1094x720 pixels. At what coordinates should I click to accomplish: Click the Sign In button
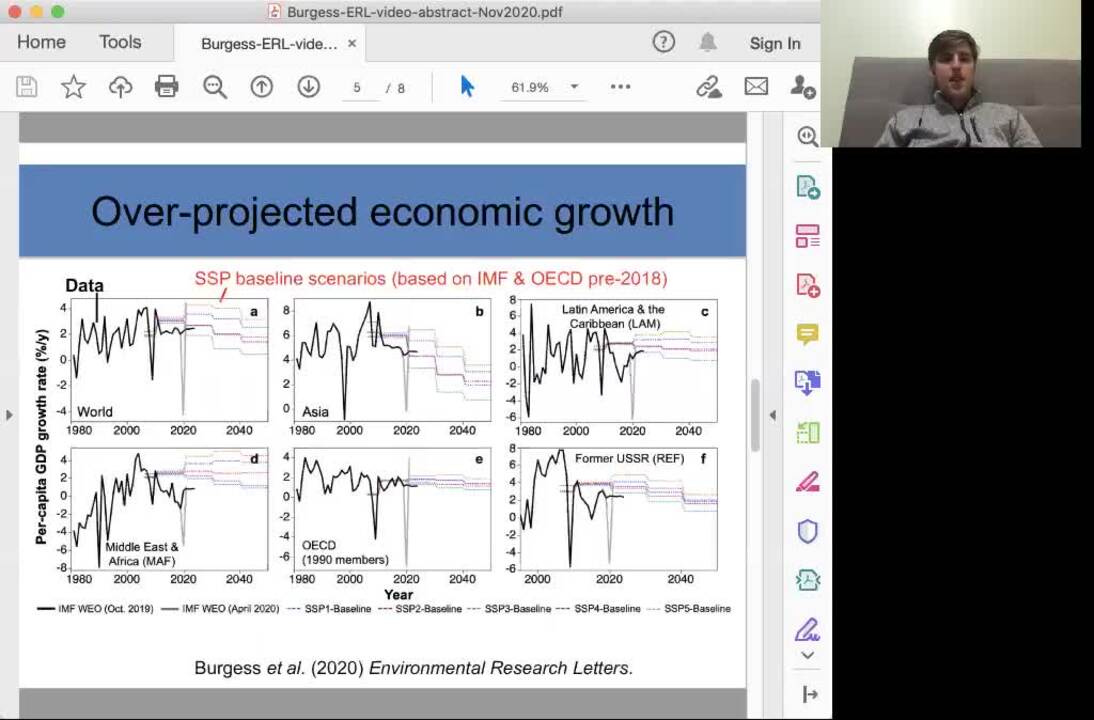click(x=774, y=43)
